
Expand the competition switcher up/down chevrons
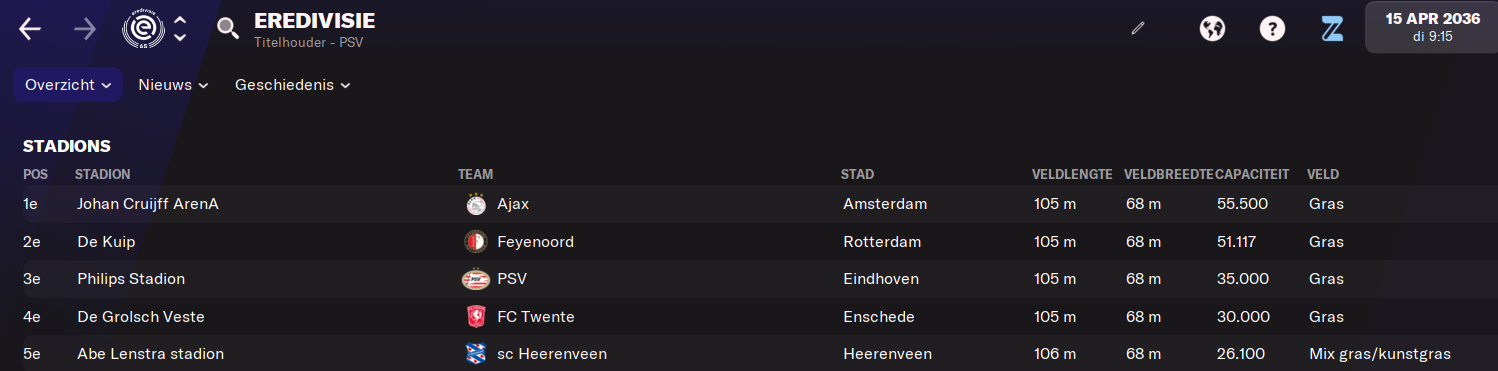[180, 29]
